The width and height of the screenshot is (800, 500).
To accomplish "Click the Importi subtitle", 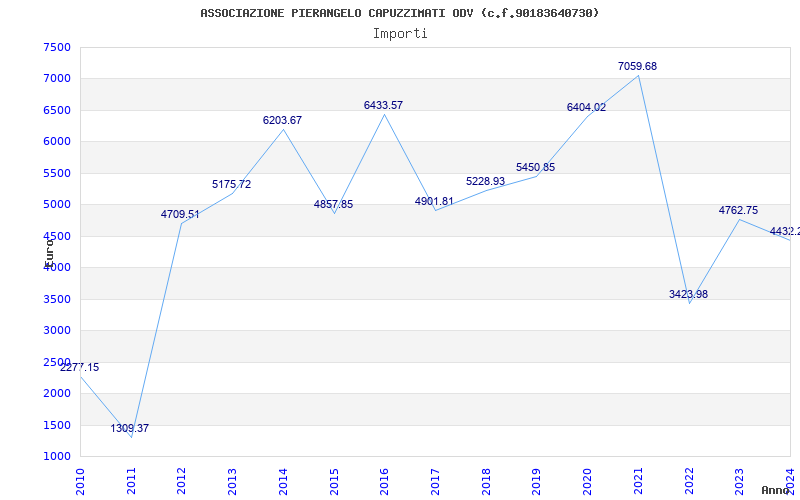I will click(400, 34).
